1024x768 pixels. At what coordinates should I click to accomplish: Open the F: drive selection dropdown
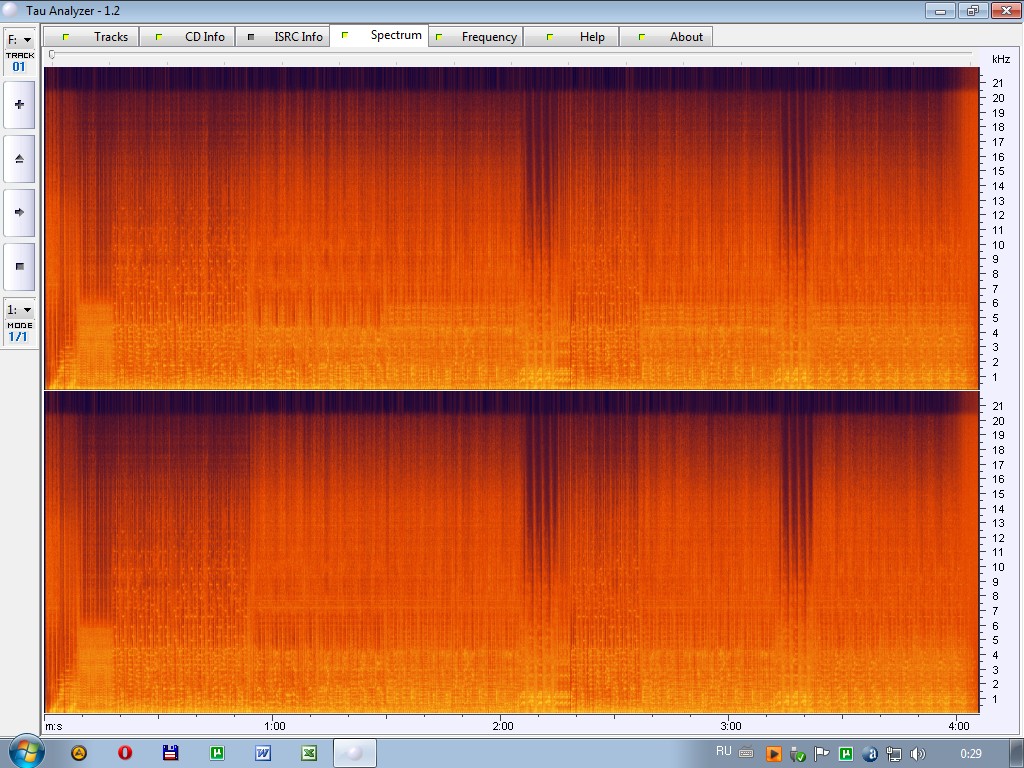(x=19, y=40)
